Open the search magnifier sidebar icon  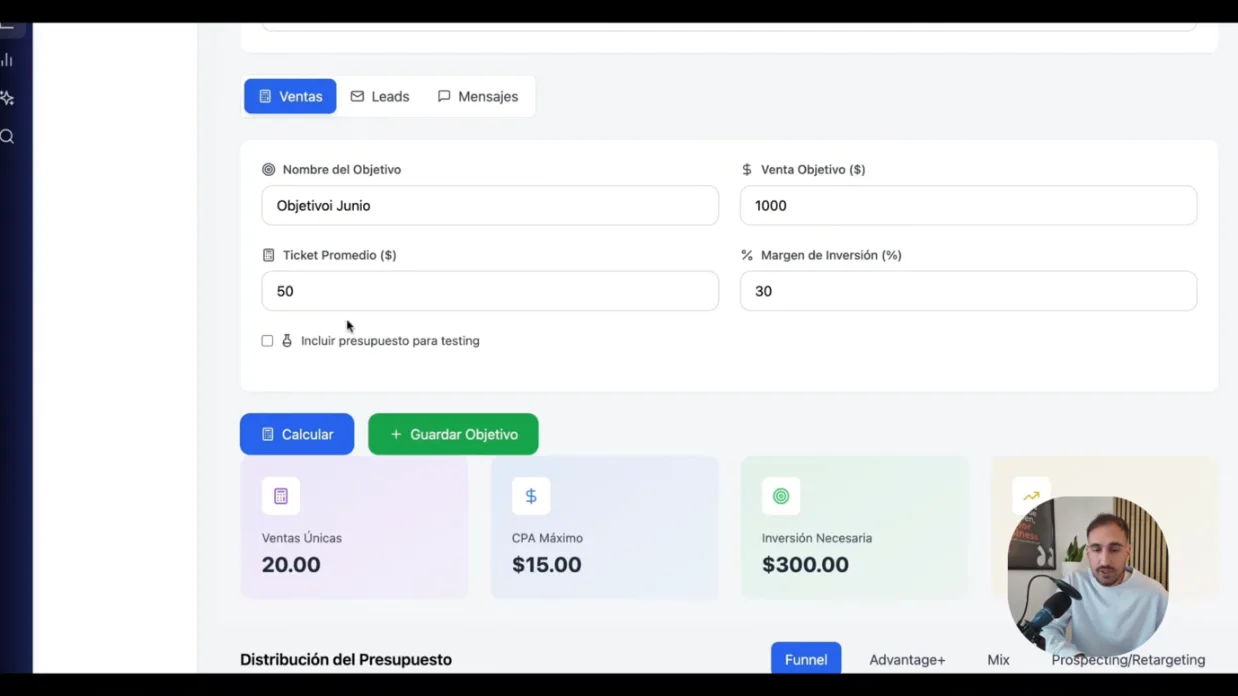(x=7, y=137)
